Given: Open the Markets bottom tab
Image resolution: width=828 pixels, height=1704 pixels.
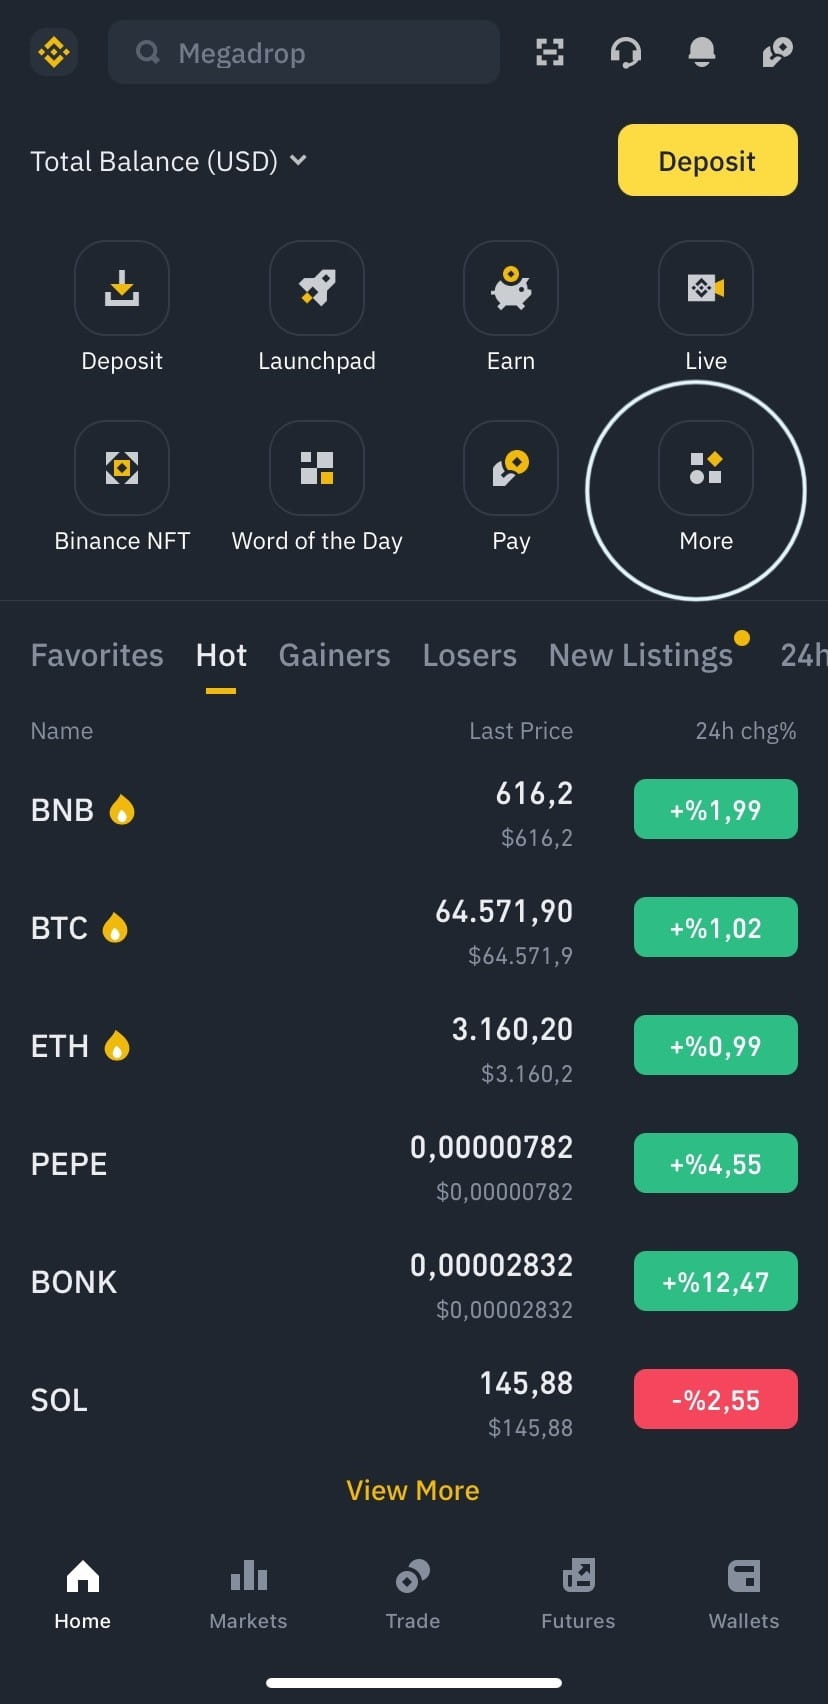Looking at the screenshot, I should click(248, 1594).
